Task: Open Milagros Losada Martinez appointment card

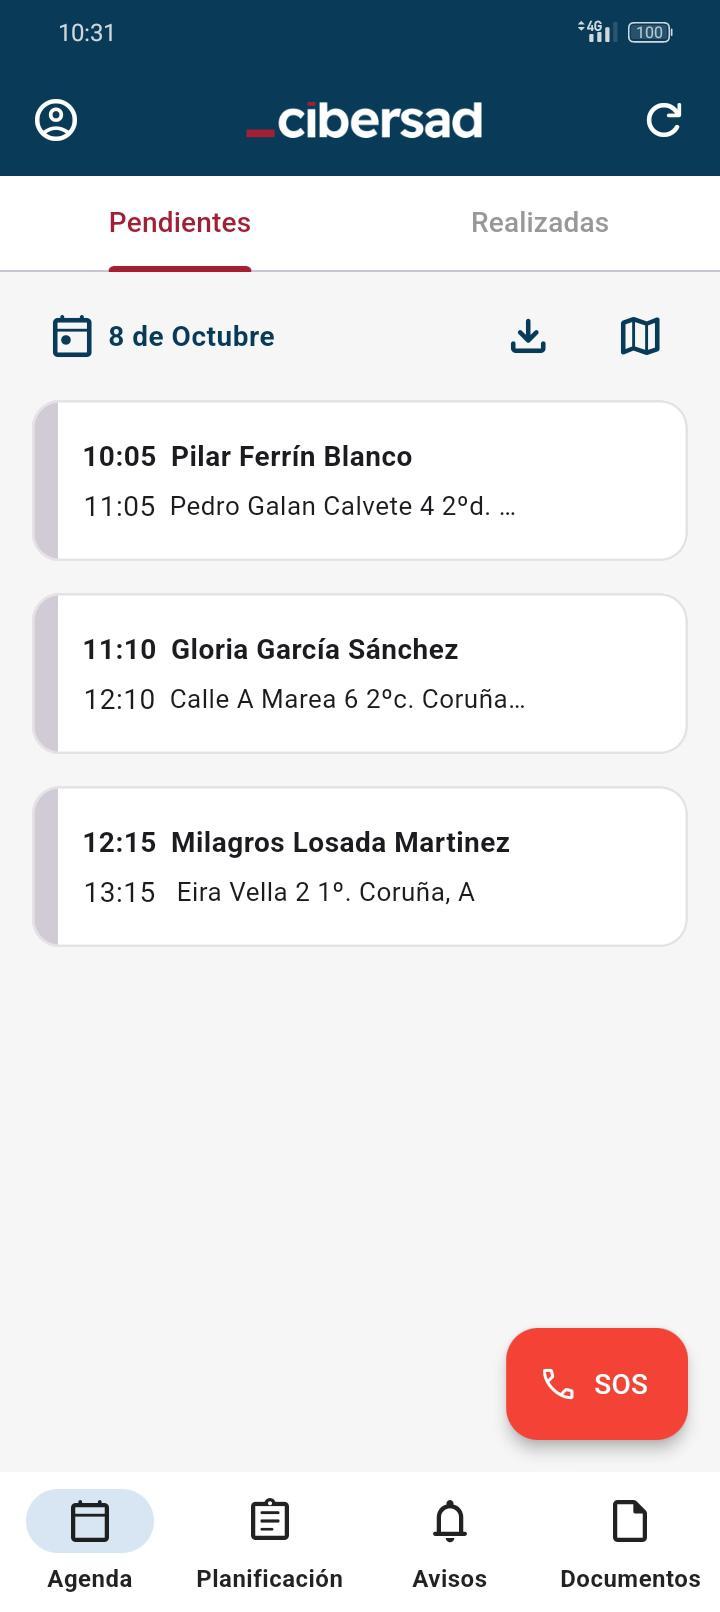Action: [360, 867]
